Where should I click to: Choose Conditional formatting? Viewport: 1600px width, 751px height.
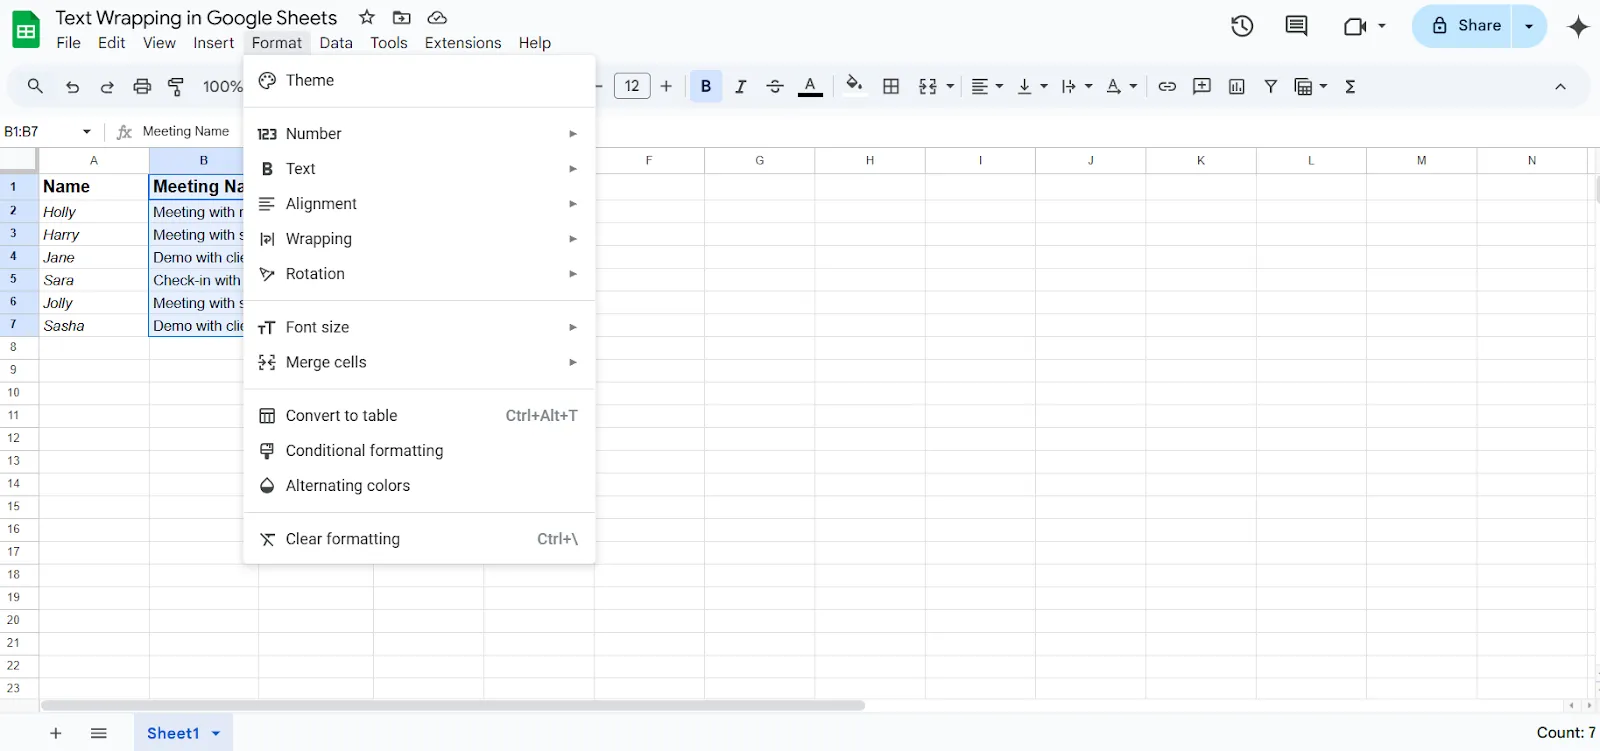(420, 451)
